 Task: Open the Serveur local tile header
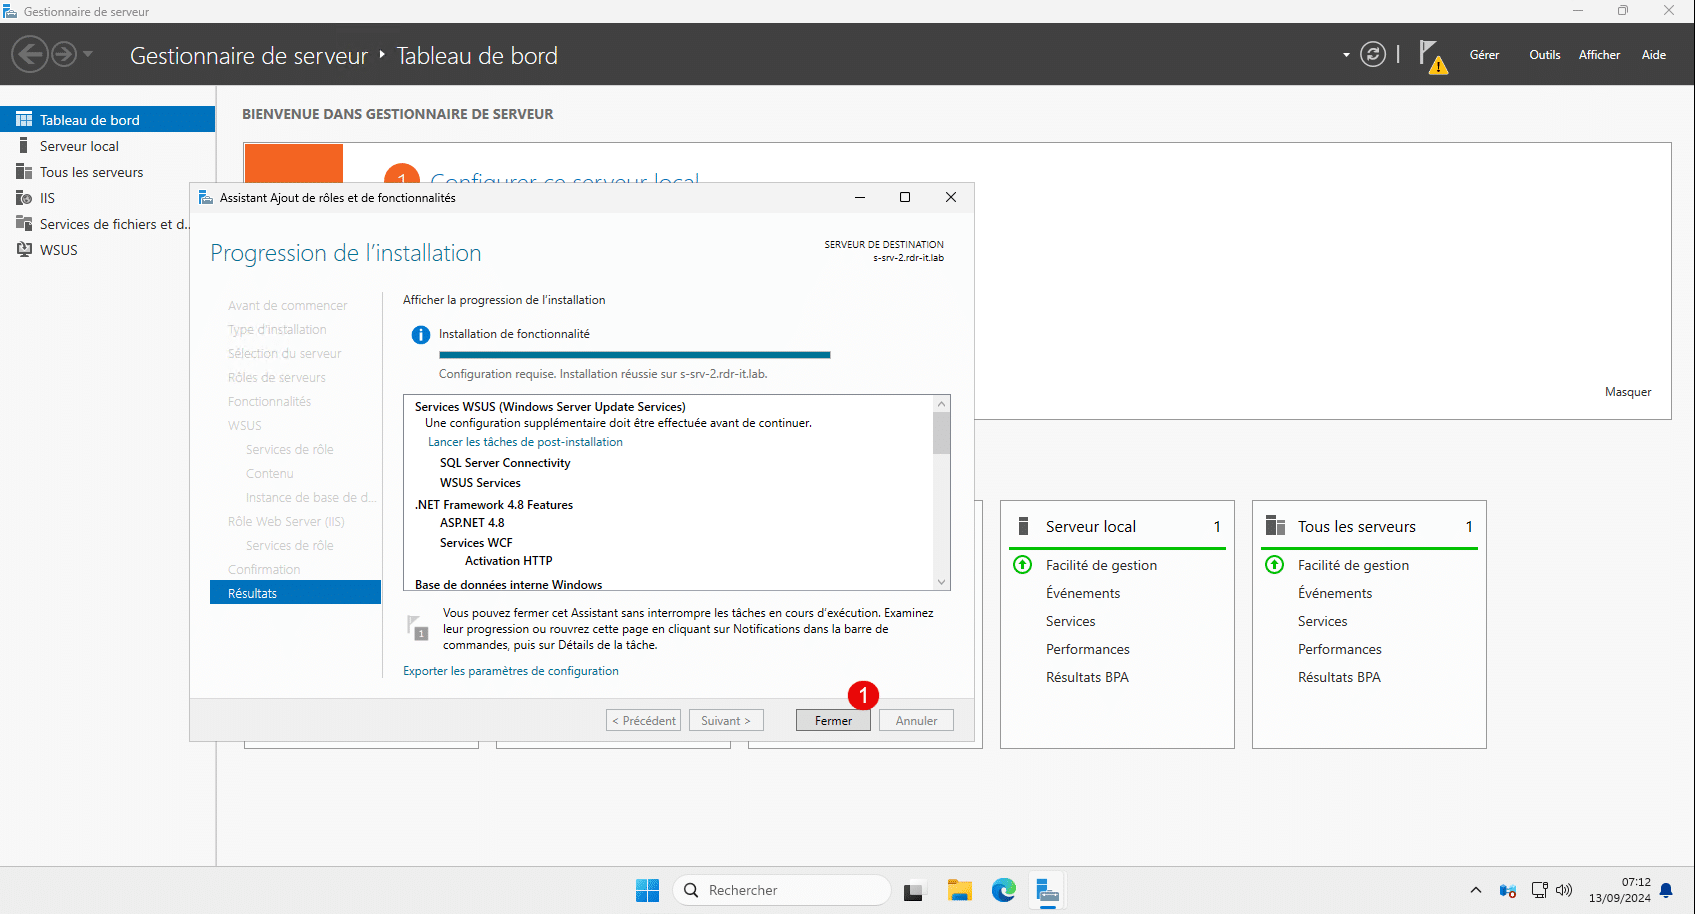click(x=1117, y=526)
